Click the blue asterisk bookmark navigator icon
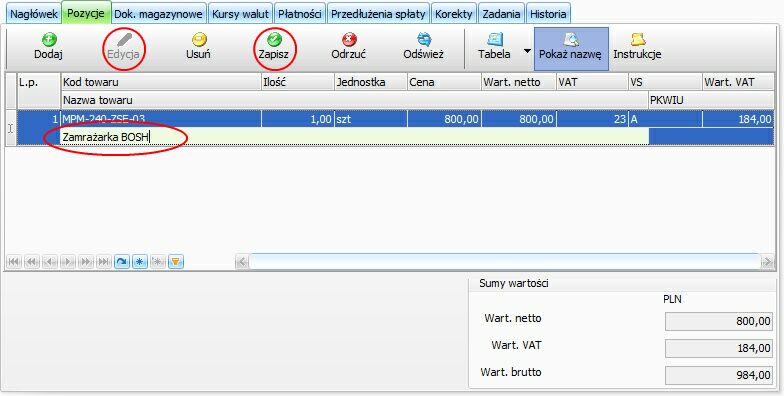 coord(140,262)
